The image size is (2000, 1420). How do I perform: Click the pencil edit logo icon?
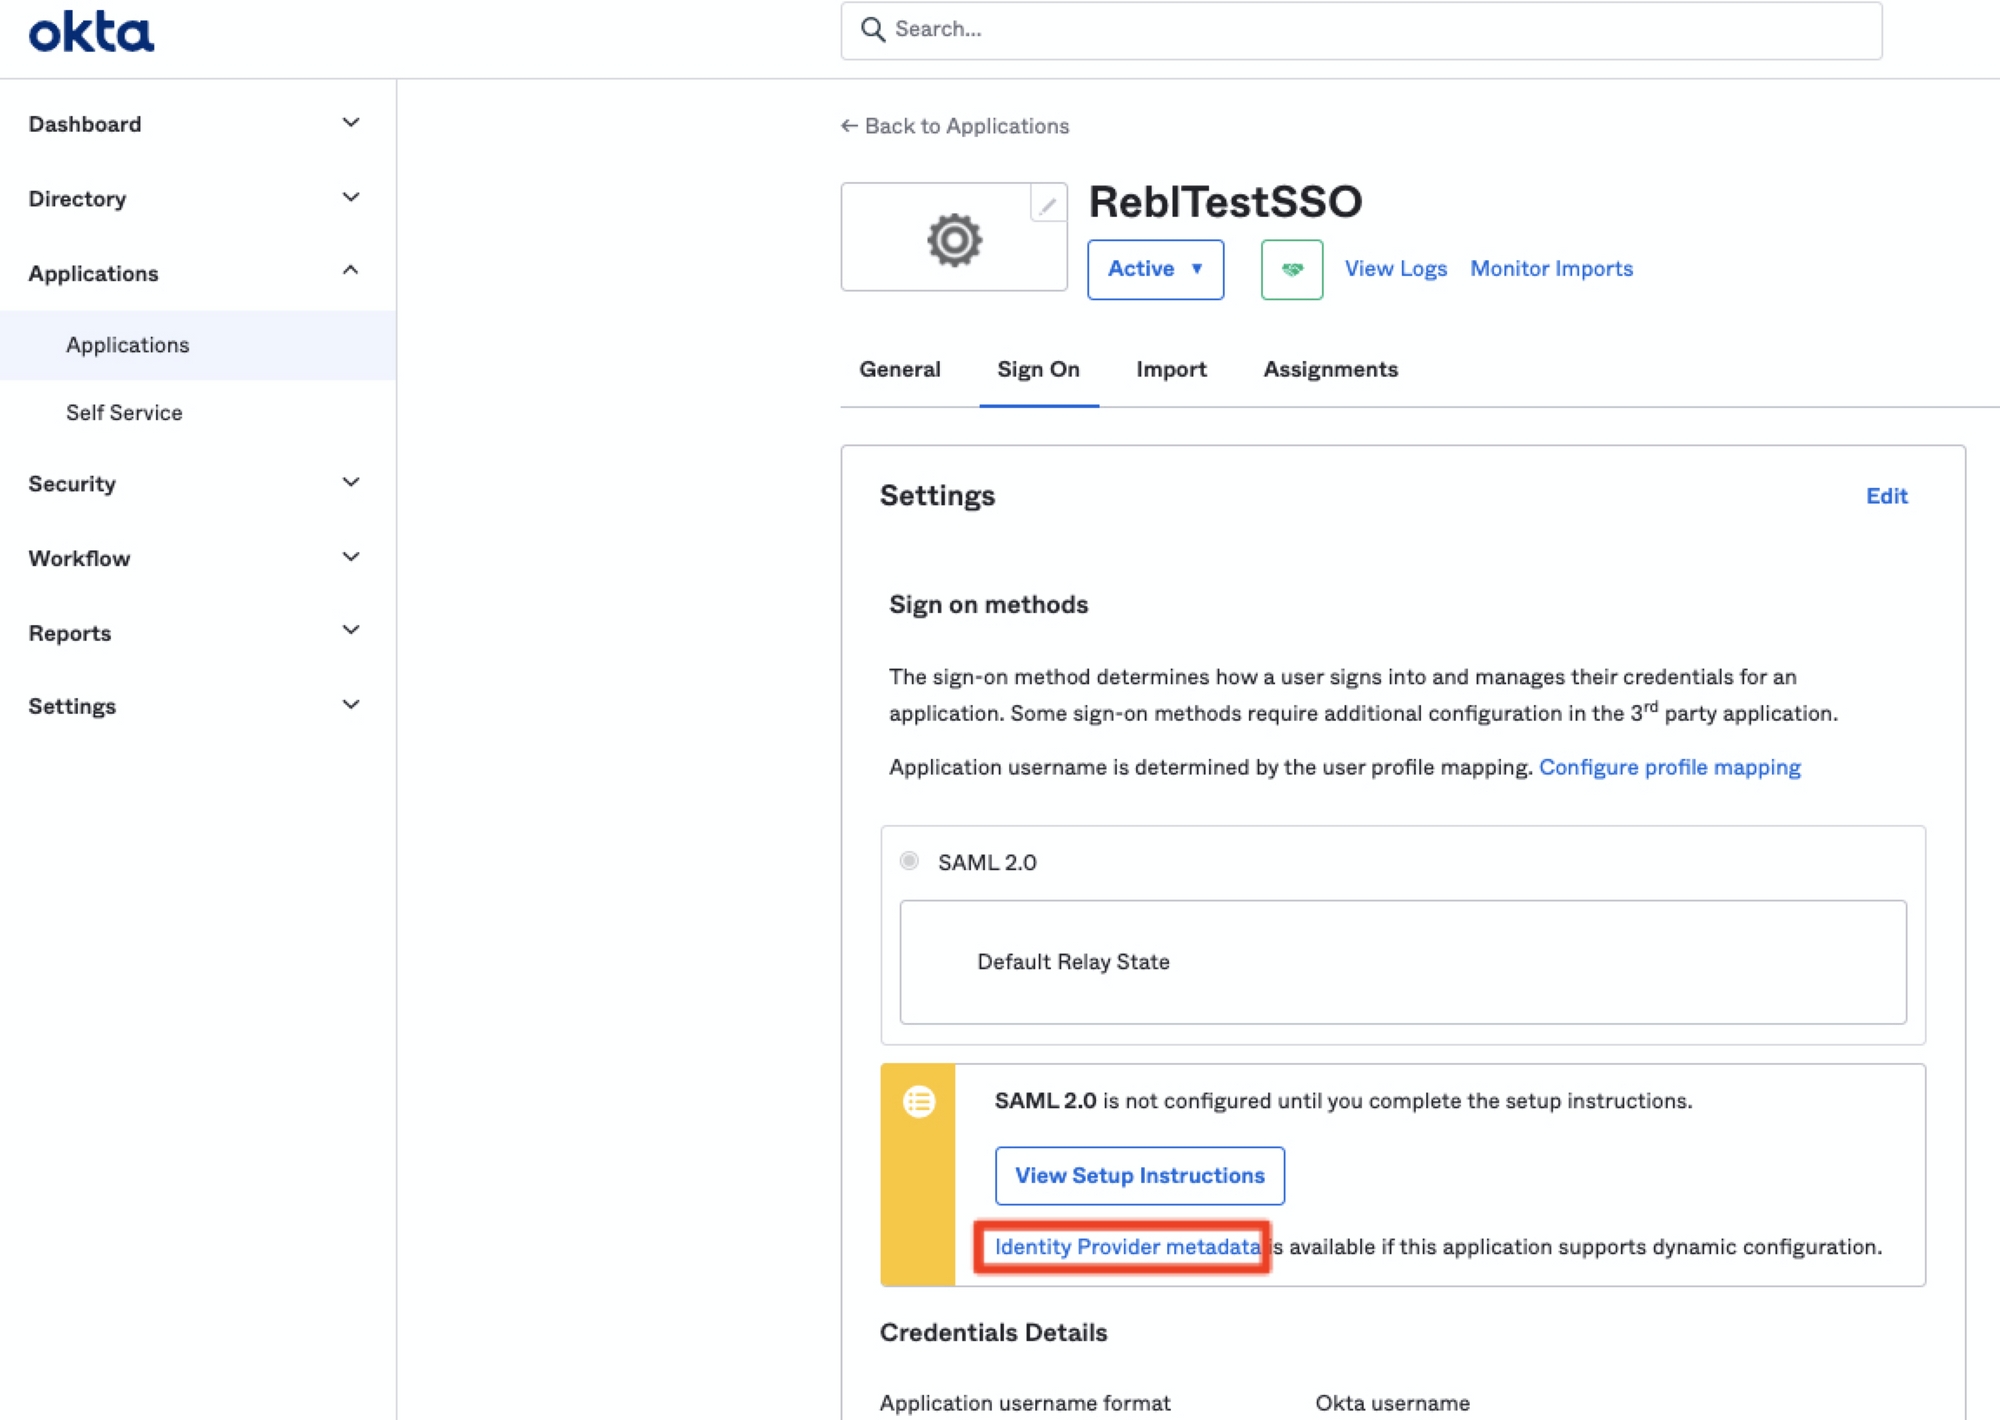click(x=1047, y=205)
